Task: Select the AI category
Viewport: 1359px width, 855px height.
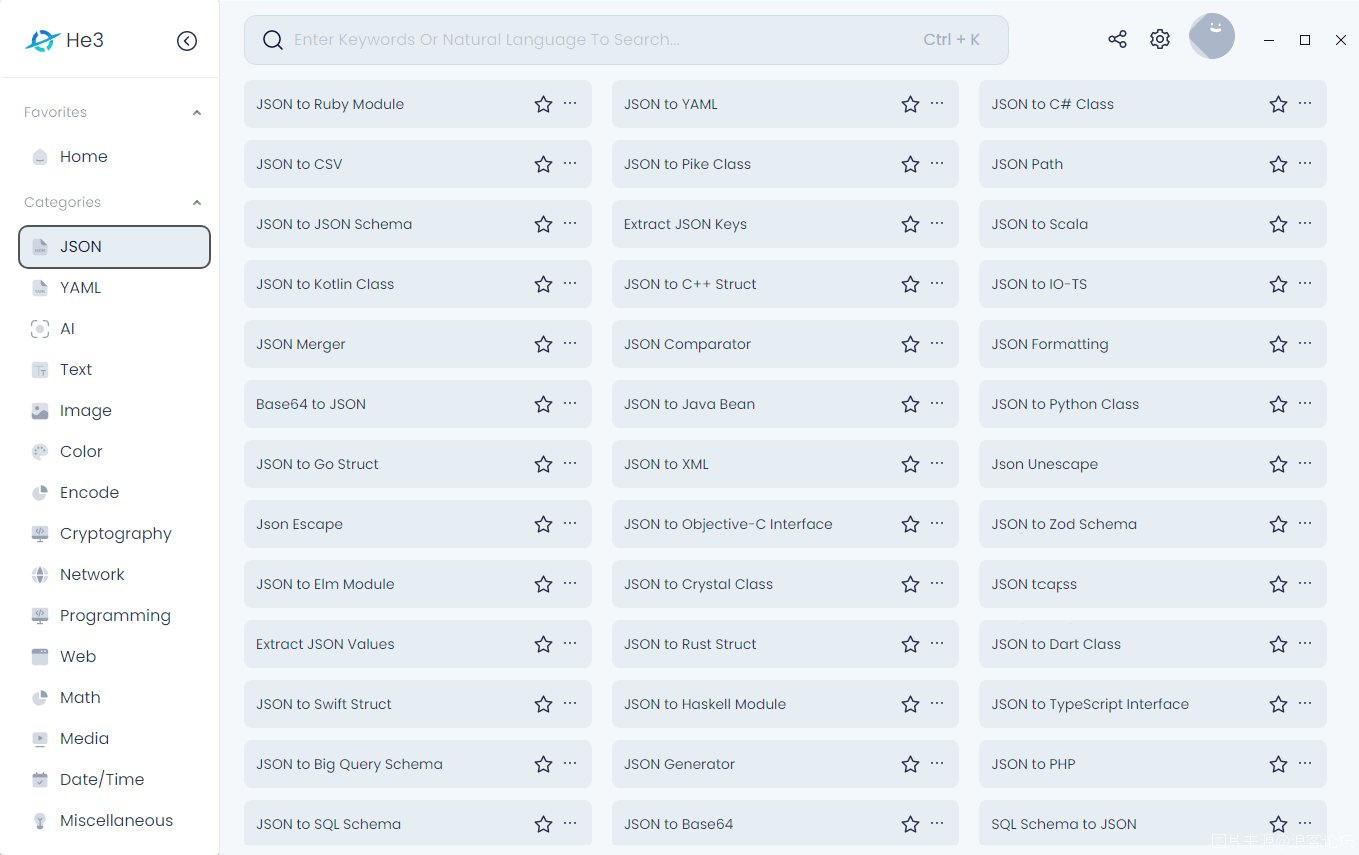Action: [x=114, y=329]
